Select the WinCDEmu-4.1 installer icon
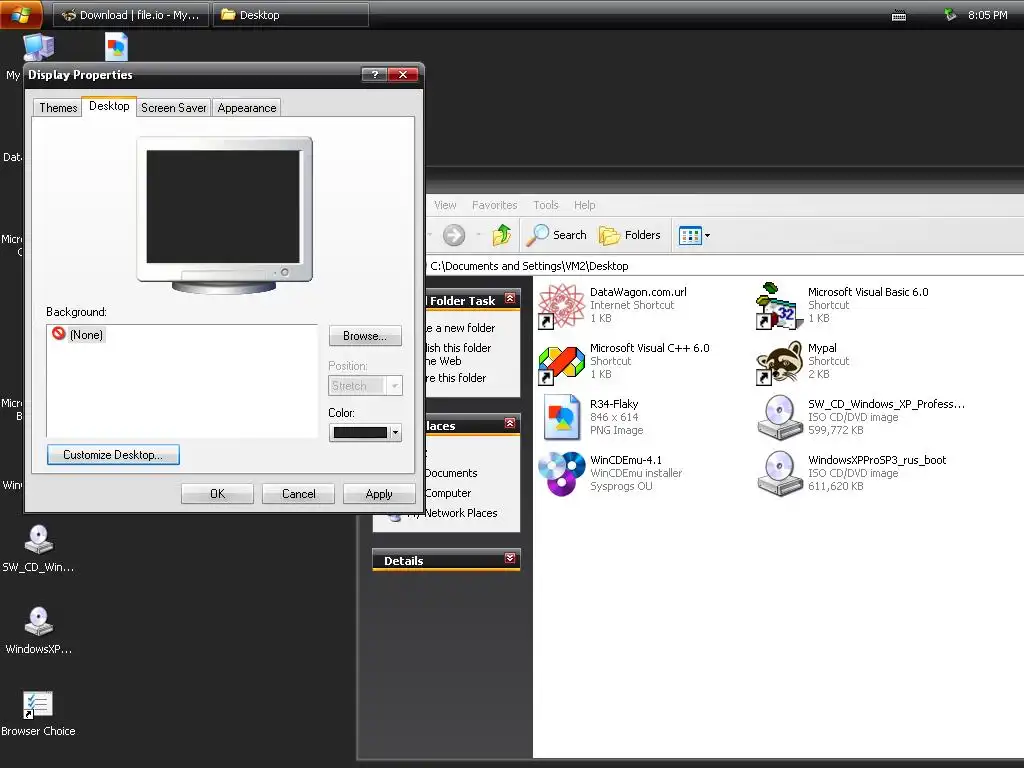Viewport: 1024px width, 768px height. coord(561,473)
